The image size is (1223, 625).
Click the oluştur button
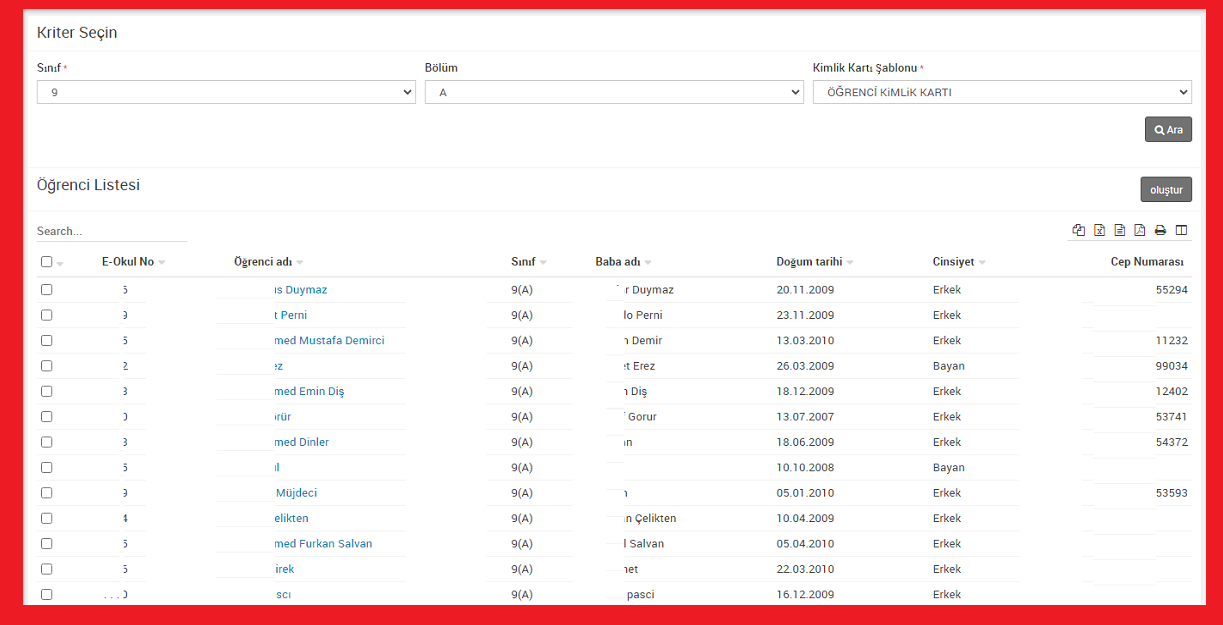pos(1166,190)
